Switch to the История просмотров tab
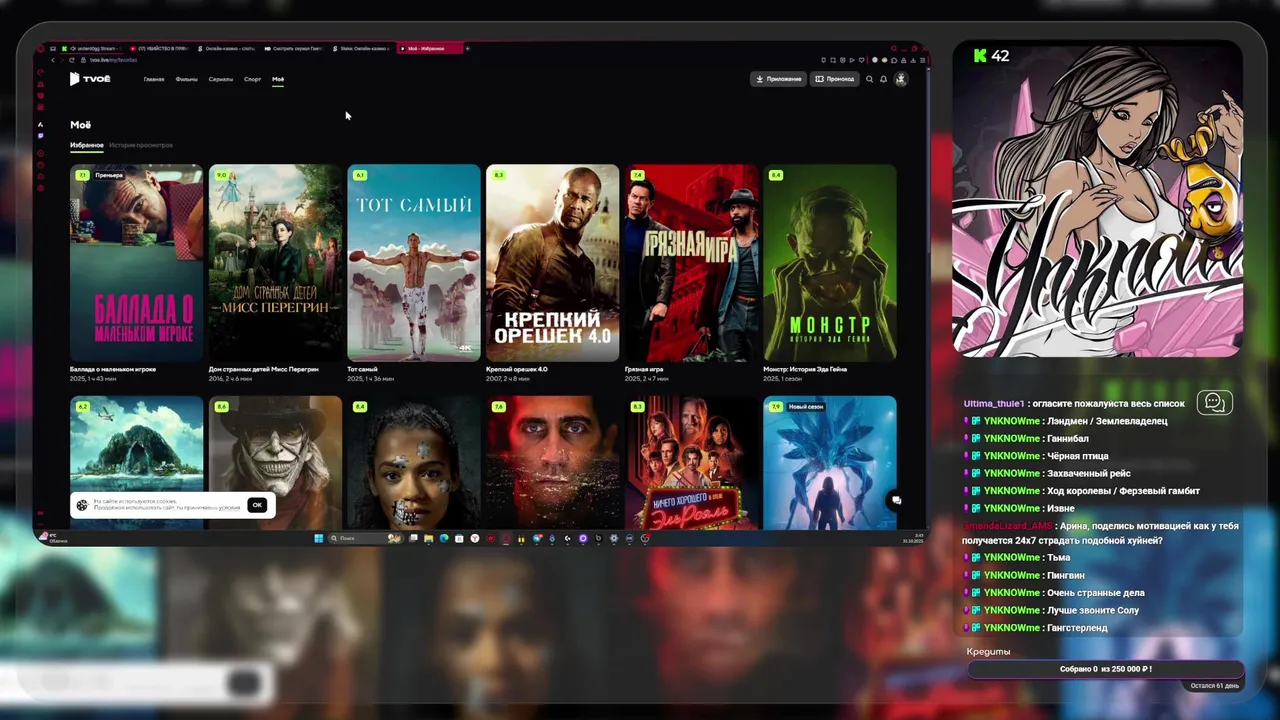 coord(141,145)
